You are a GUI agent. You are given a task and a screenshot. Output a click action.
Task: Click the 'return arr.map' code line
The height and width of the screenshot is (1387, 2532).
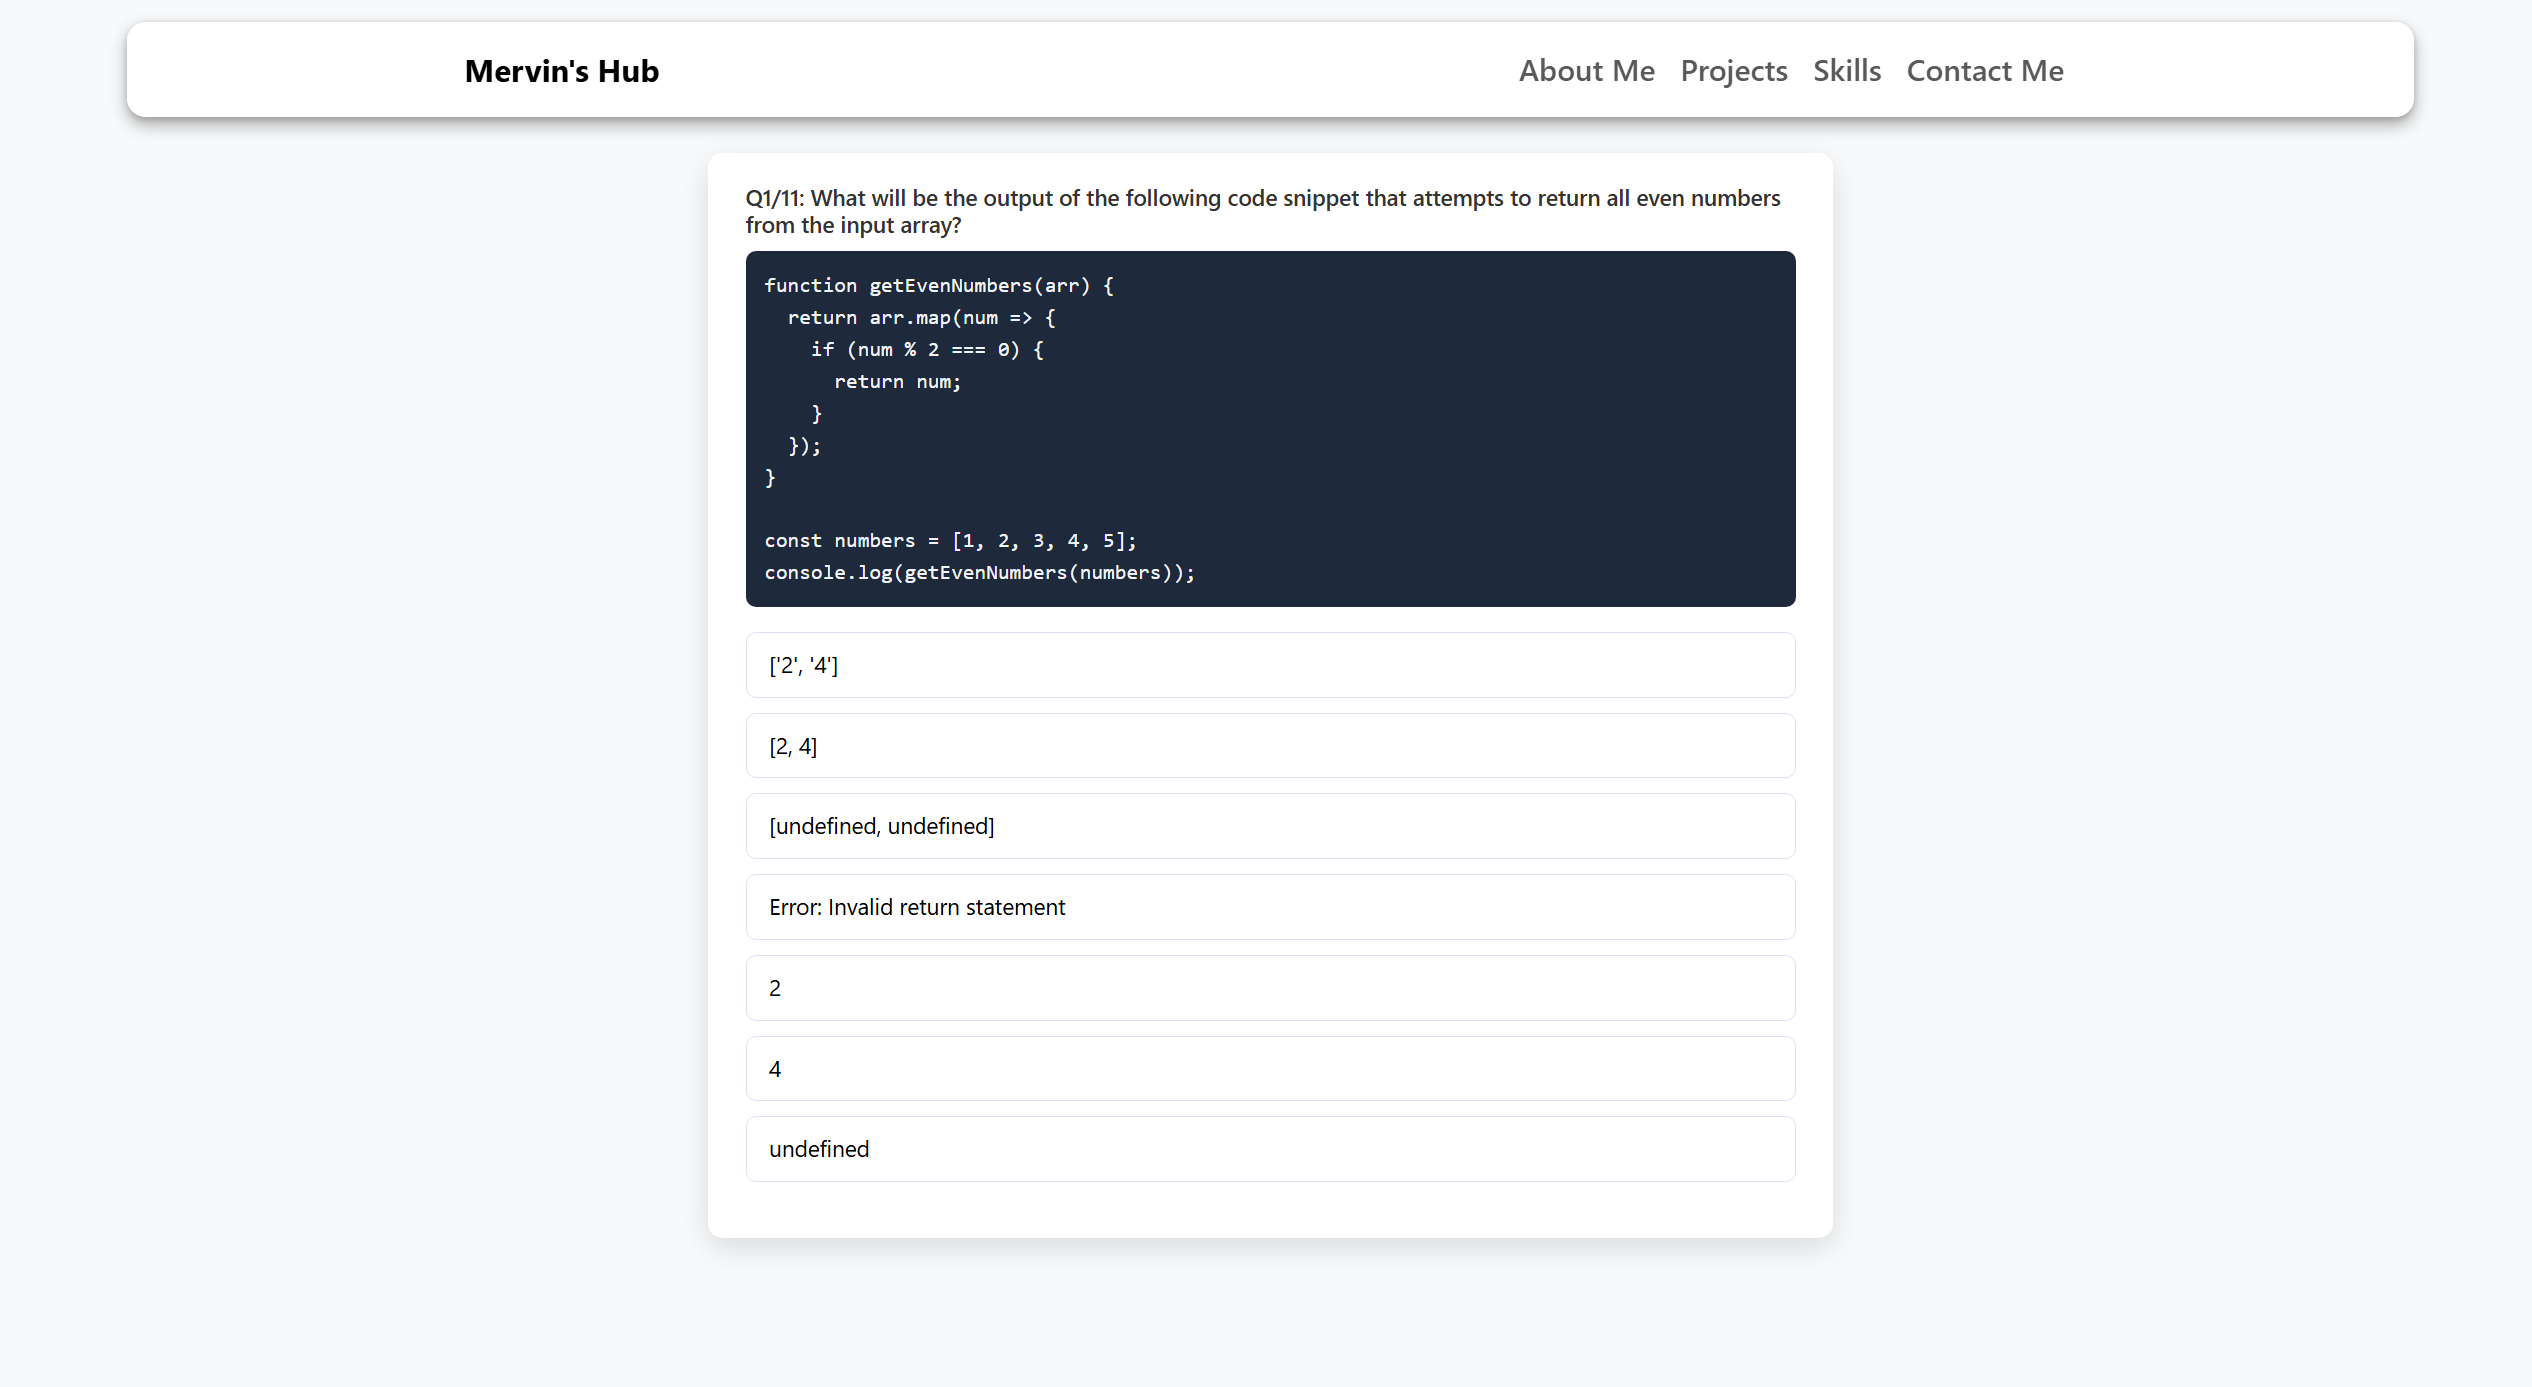pyautogui.click(x=921, y=318)
